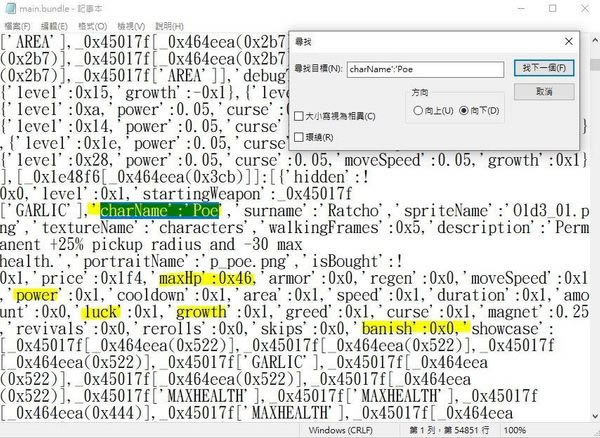
Task: Open the 說明 menu
Action: coord(168,25)
